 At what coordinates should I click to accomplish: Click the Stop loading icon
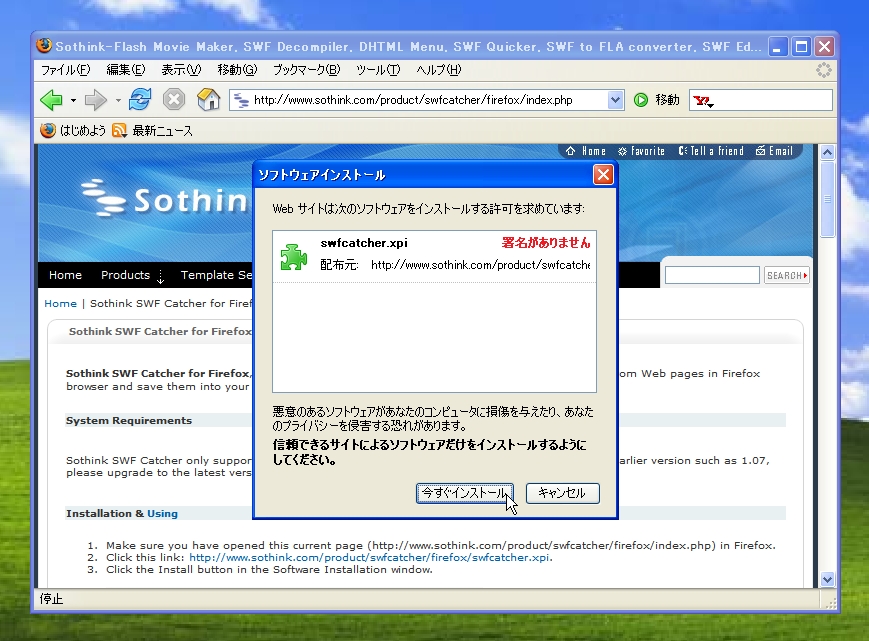click(x=173, y=100)
